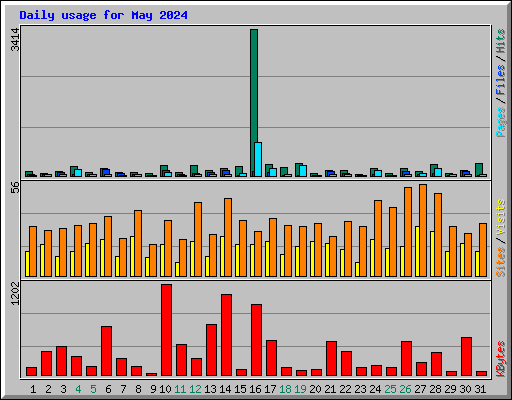Click the yellow Sites bar for day 11
The height and width of the screenshot is (400, 512).
[x=177, y=269]
